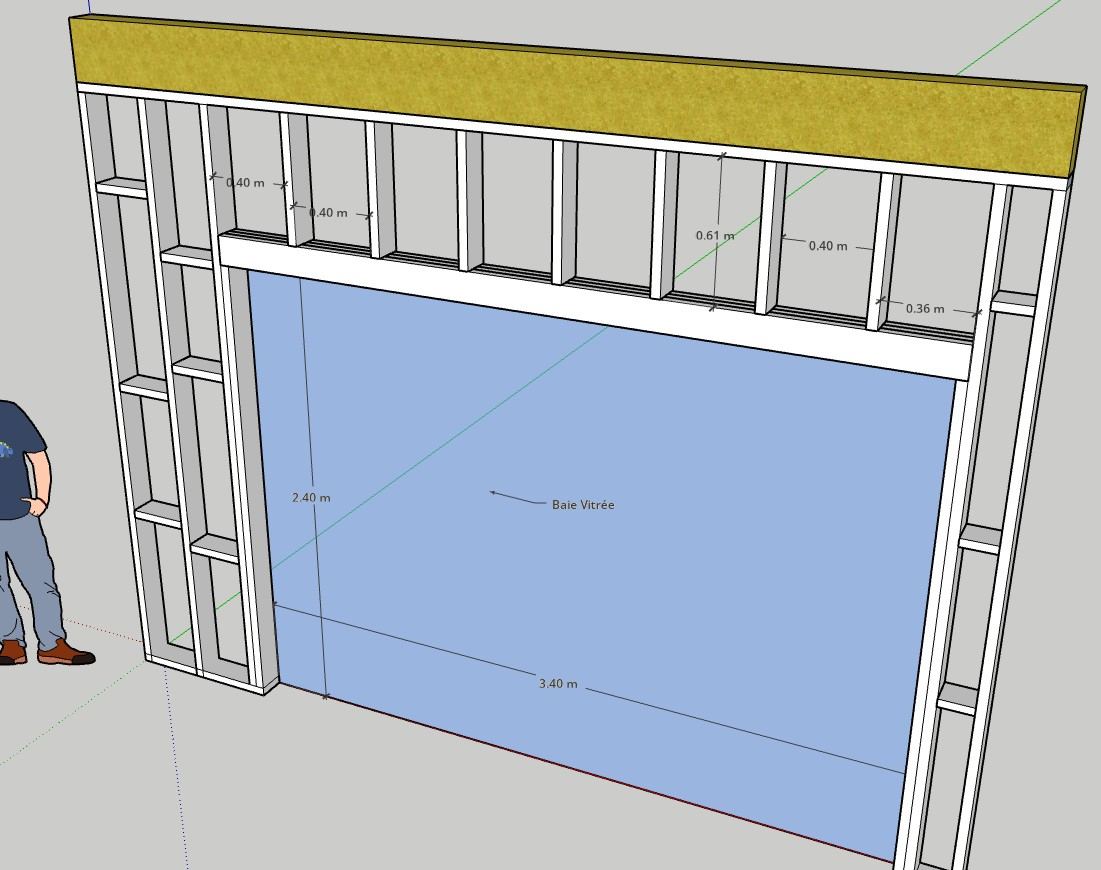Image resolution: width=1101 pixels, height=870 pixels.
Task: Pick the 0.36 m dimension label
Action: [x=924, y=309]
